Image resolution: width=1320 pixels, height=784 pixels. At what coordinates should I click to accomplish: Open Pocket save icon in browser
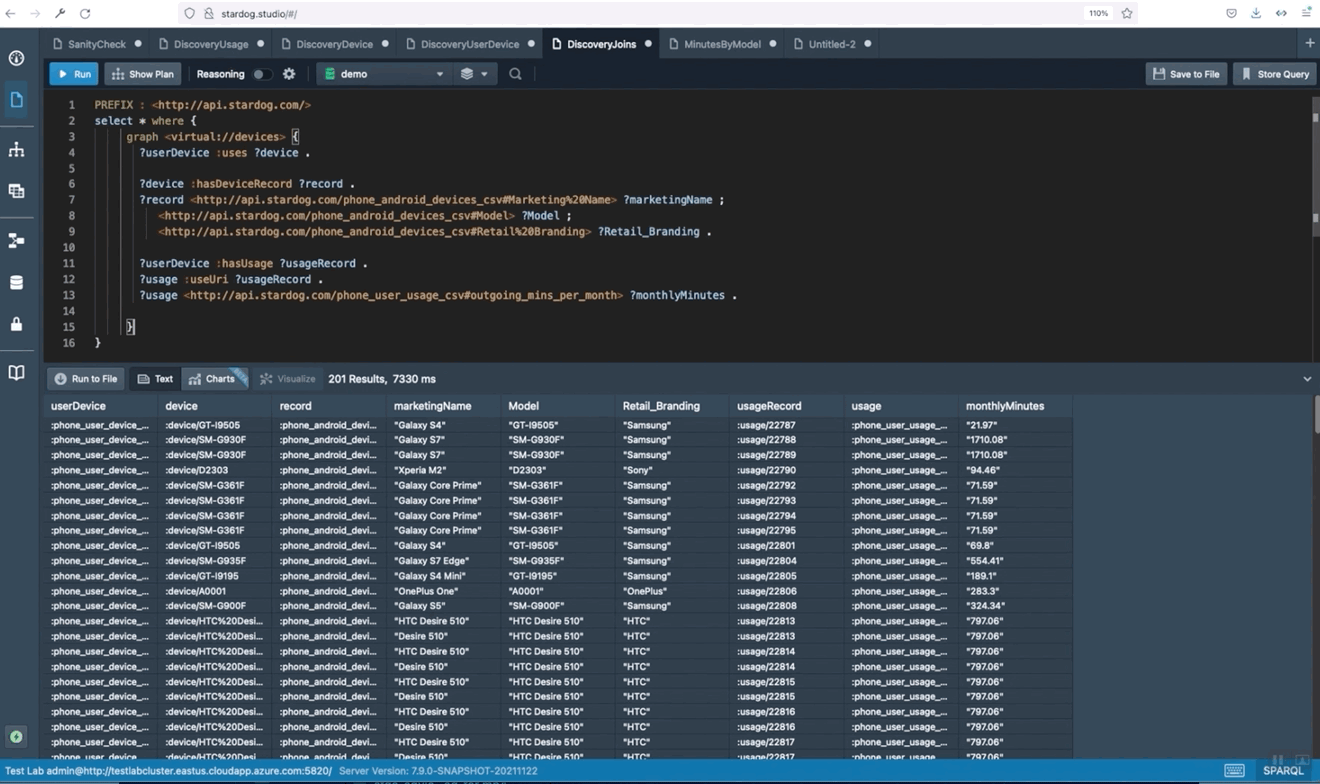tap(1231, 13)
